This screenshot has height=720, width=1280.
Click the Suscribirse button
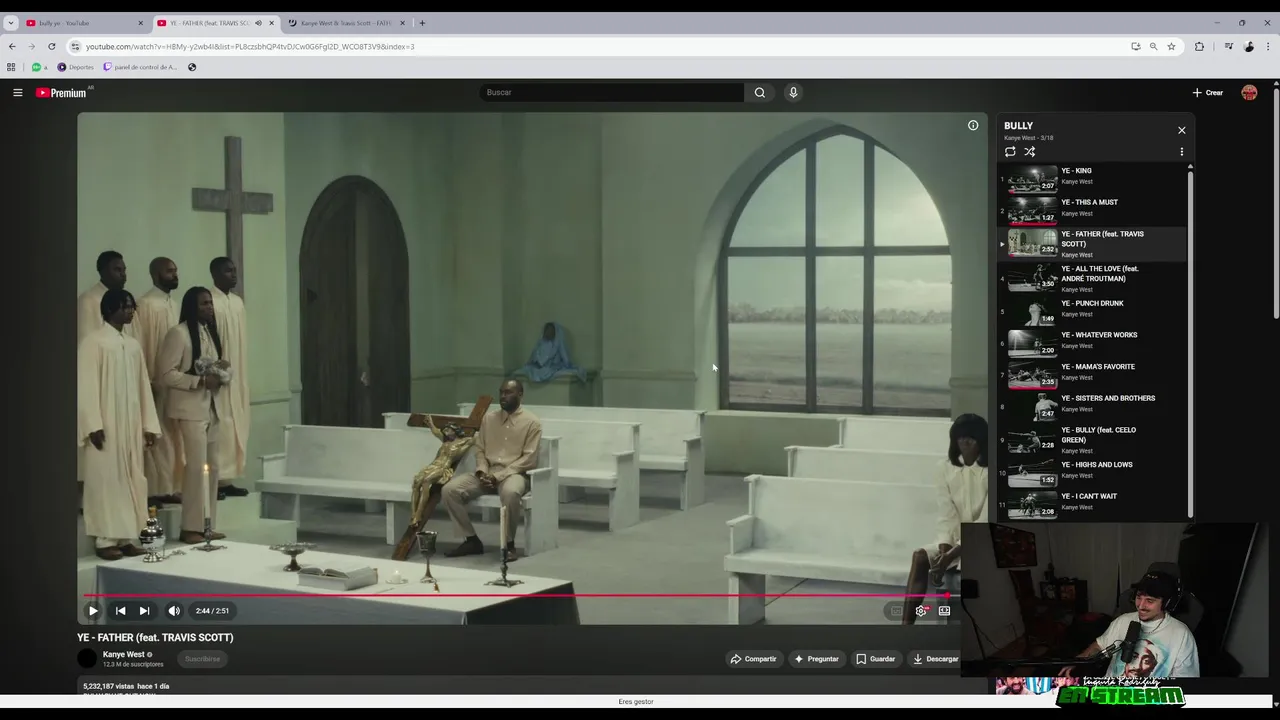tap(202, 659)
